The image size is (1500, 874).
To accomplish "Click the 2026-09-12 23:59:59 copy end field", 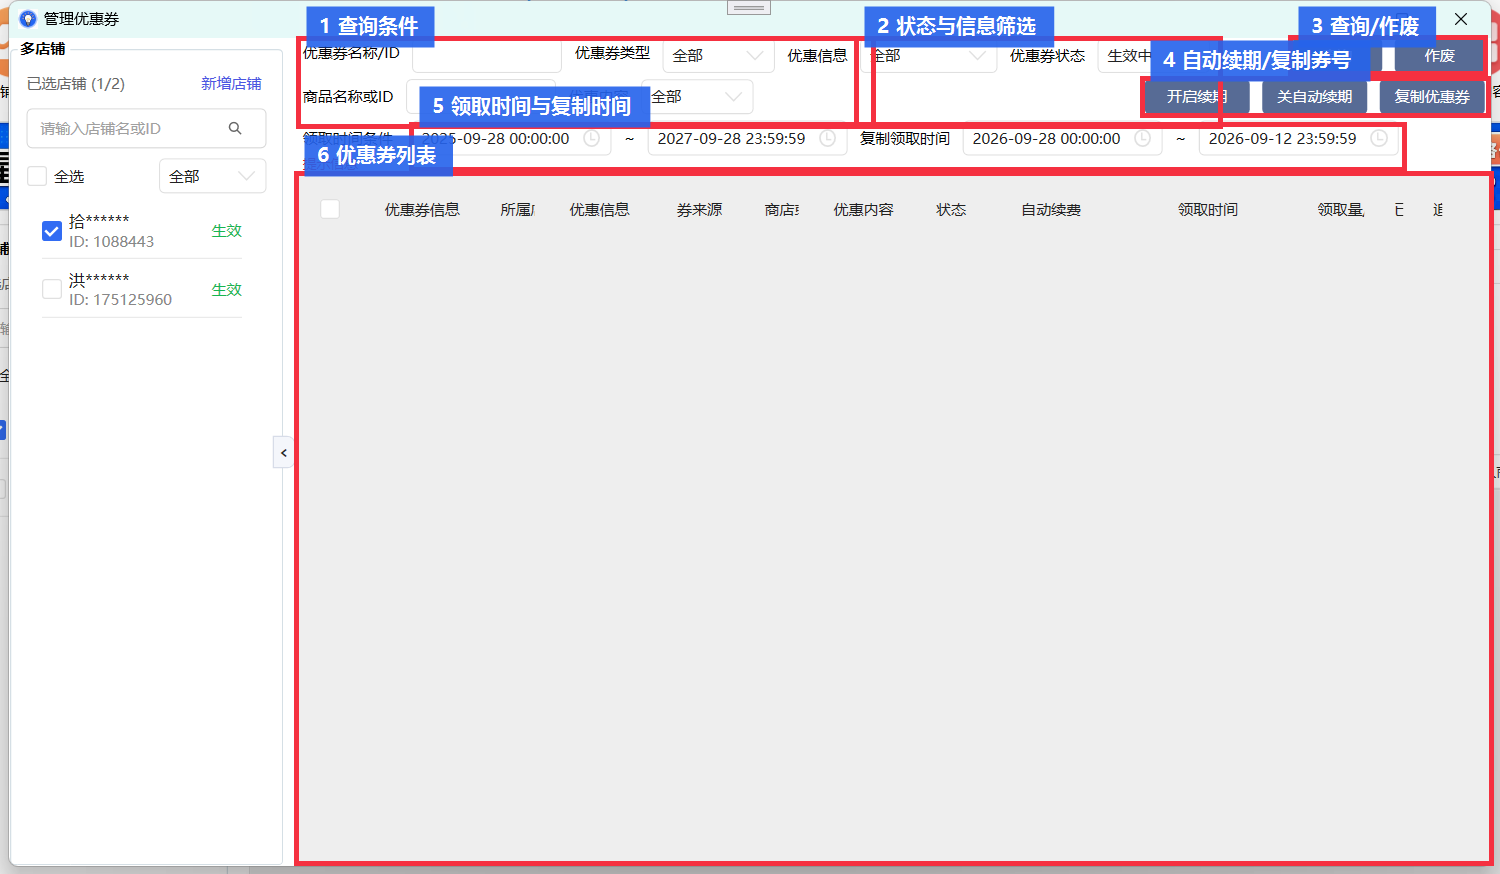I will click(1298, 139).
